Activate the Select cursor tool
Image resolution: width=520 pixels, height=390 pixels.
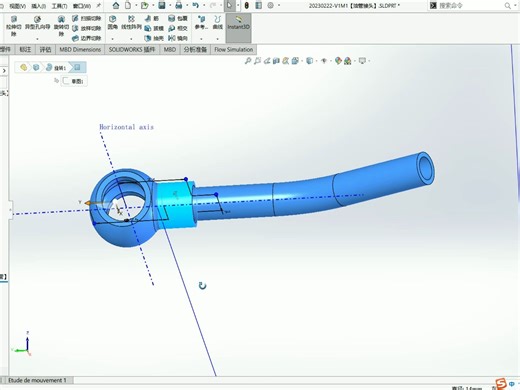[229, 5]
